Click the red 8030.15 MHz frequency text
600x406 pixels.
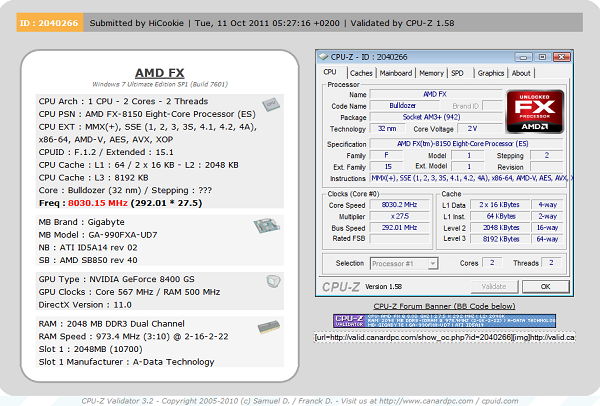(98, 203)
